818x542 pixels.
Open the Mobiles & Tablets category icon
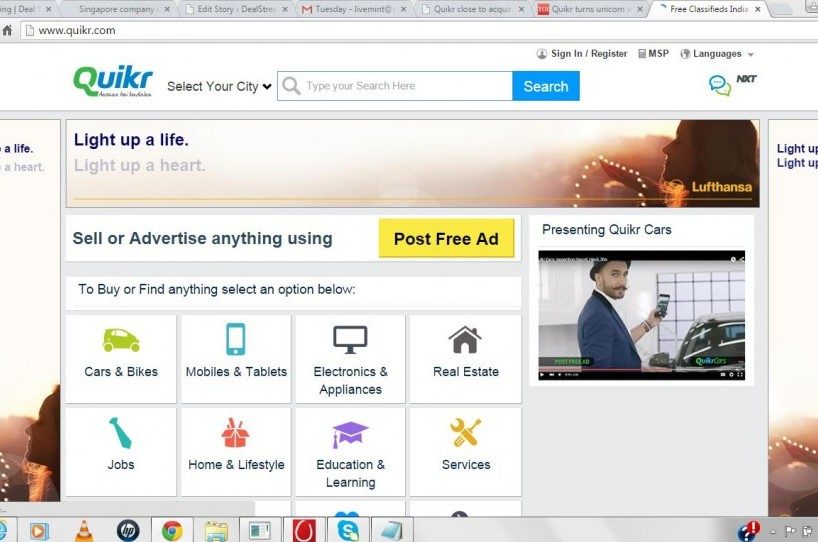[x=236, y=340]
